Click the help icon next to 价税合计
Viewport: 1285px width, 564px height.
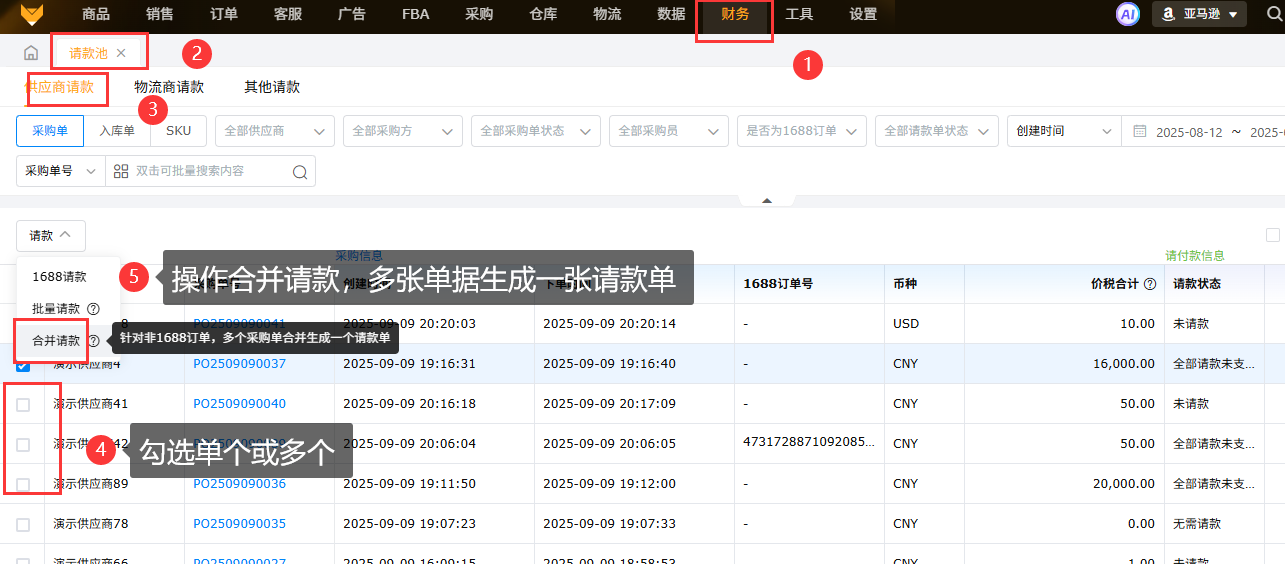pyautogui.click(x=1150, y=284)
